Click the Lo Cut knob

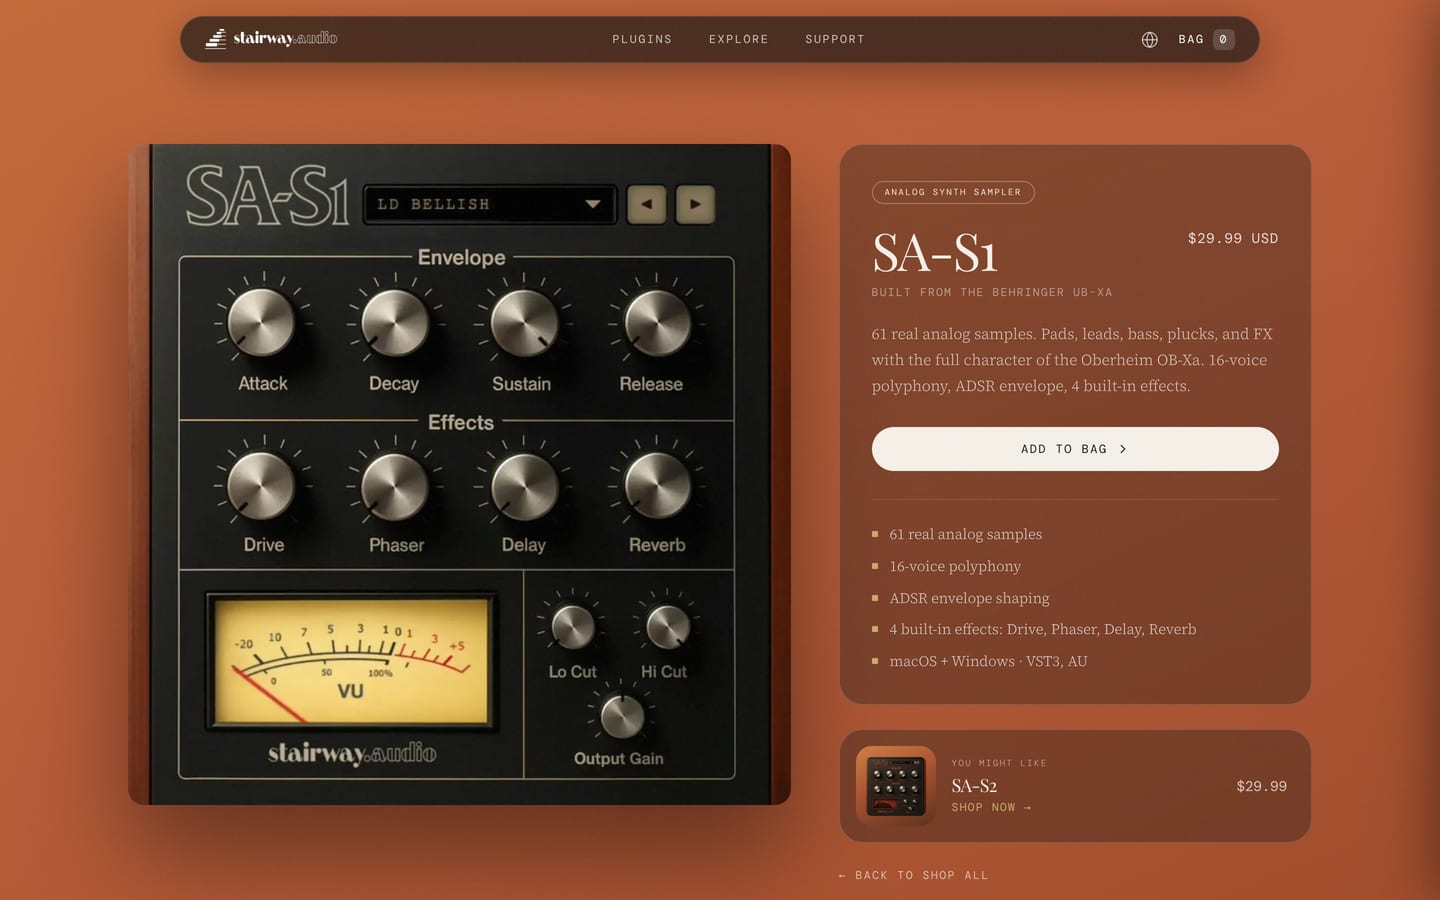click(x=573, y=627)
